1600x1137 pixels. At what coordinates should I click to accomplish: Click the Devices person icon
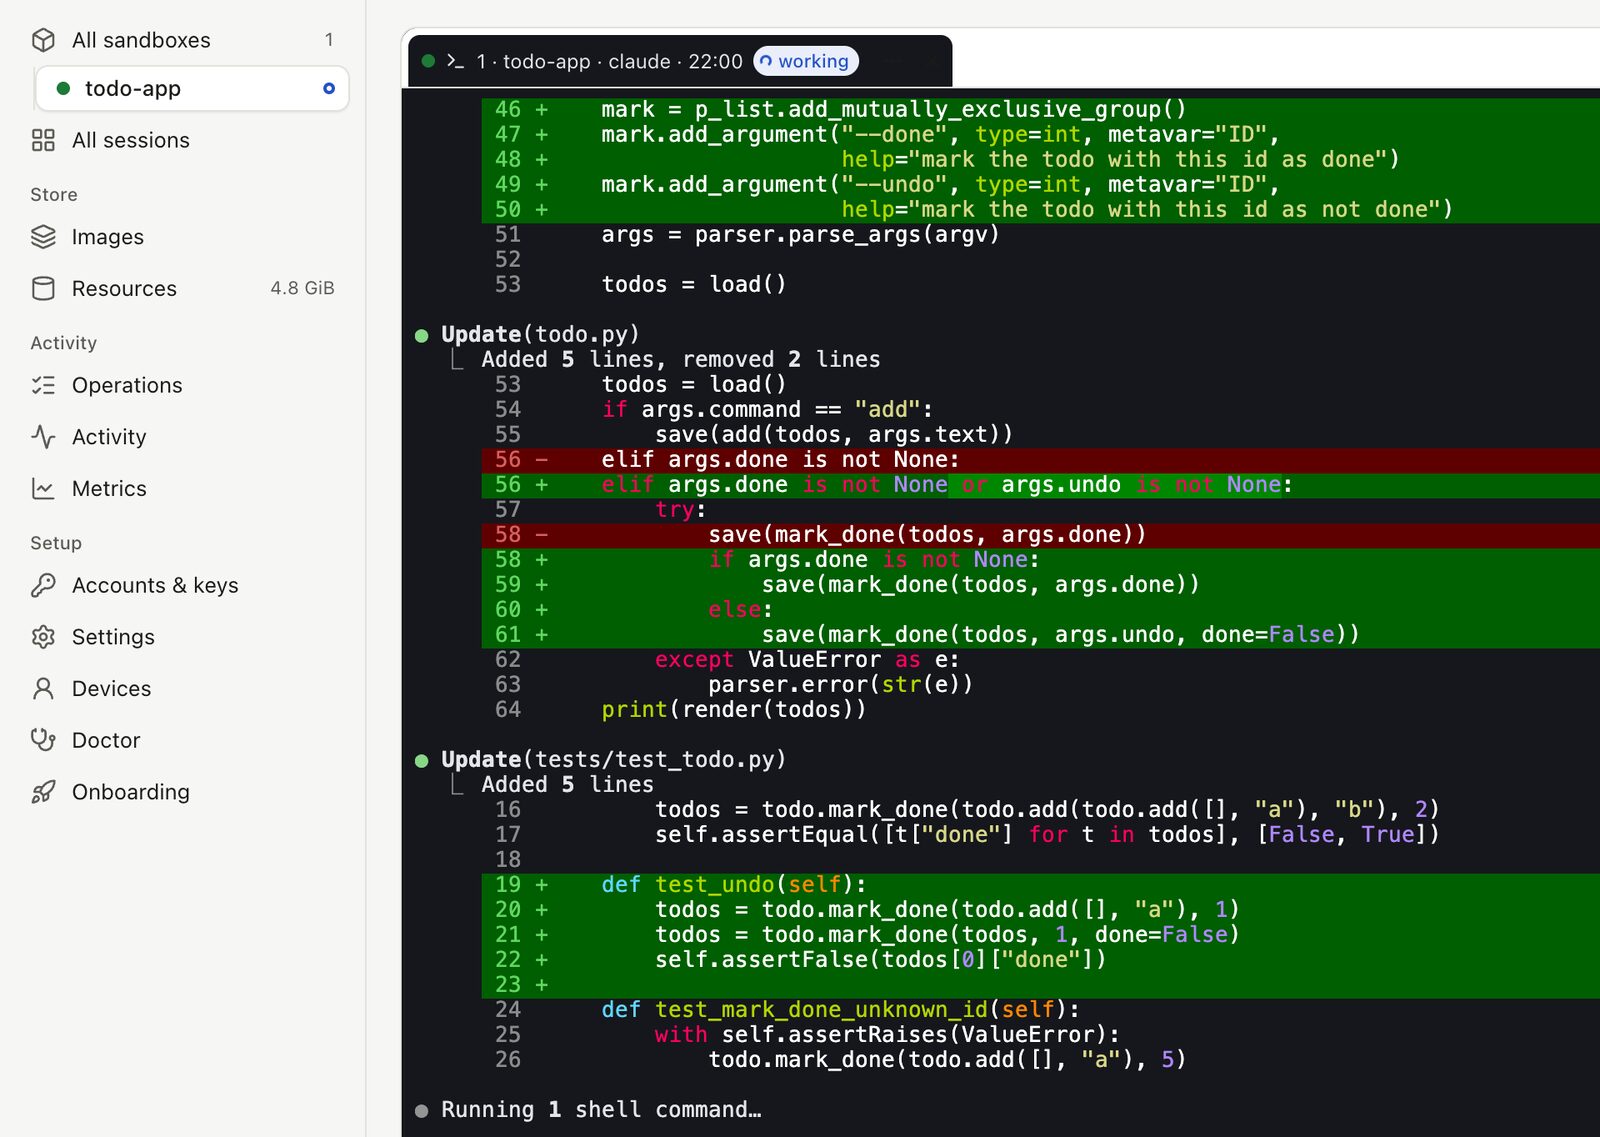coord(43,688)
